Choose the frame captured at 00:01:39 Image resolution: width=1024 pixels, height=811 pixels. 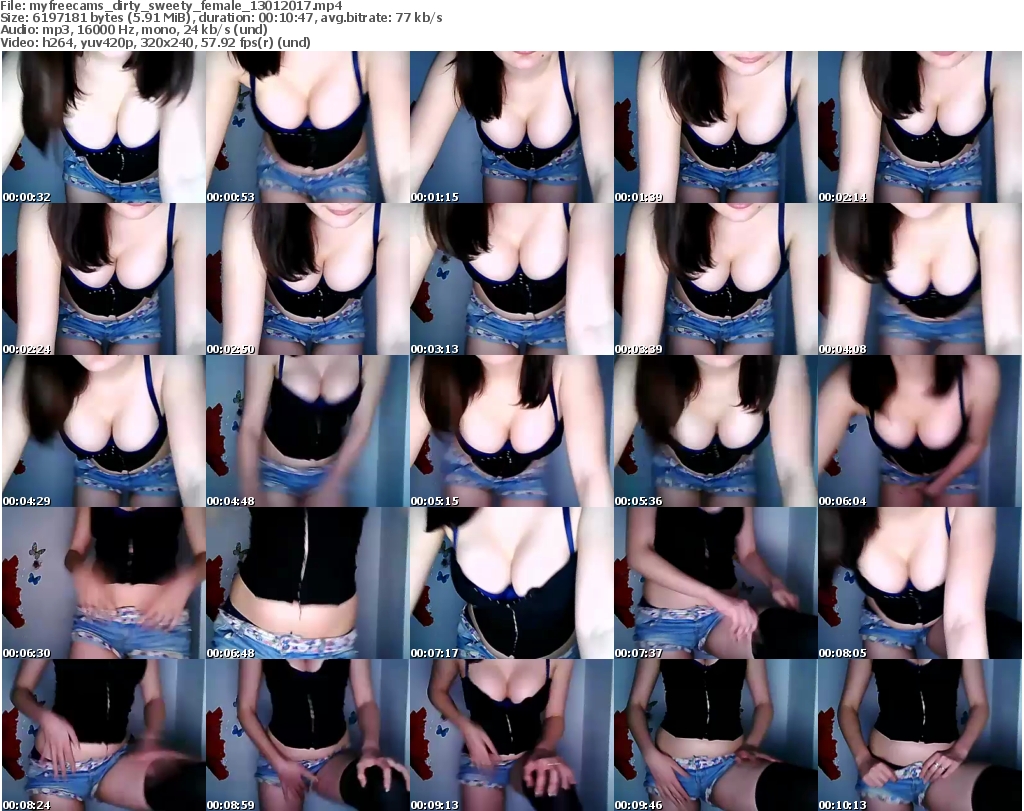(715, 127)
